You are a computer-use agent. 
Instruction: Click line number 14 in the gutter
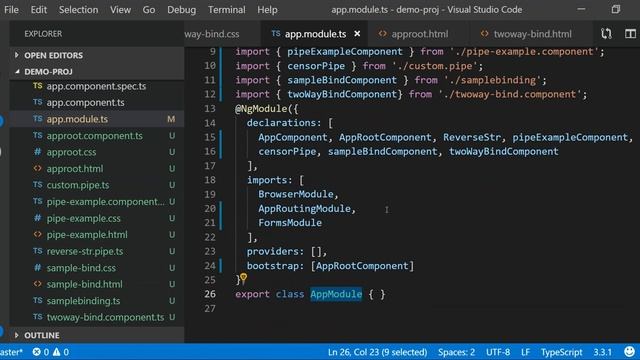click(210, 123)
